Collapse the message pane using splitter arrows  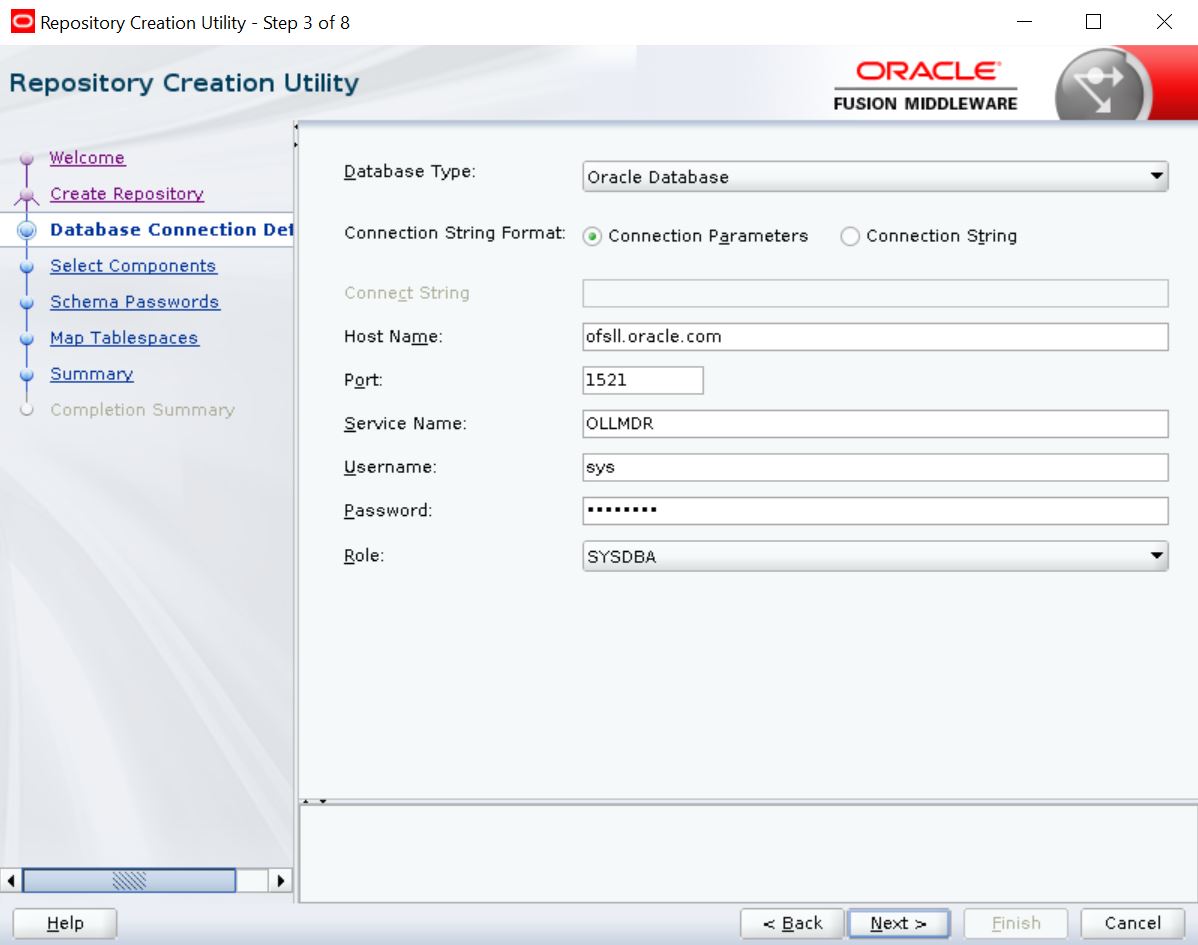(323, 801)
